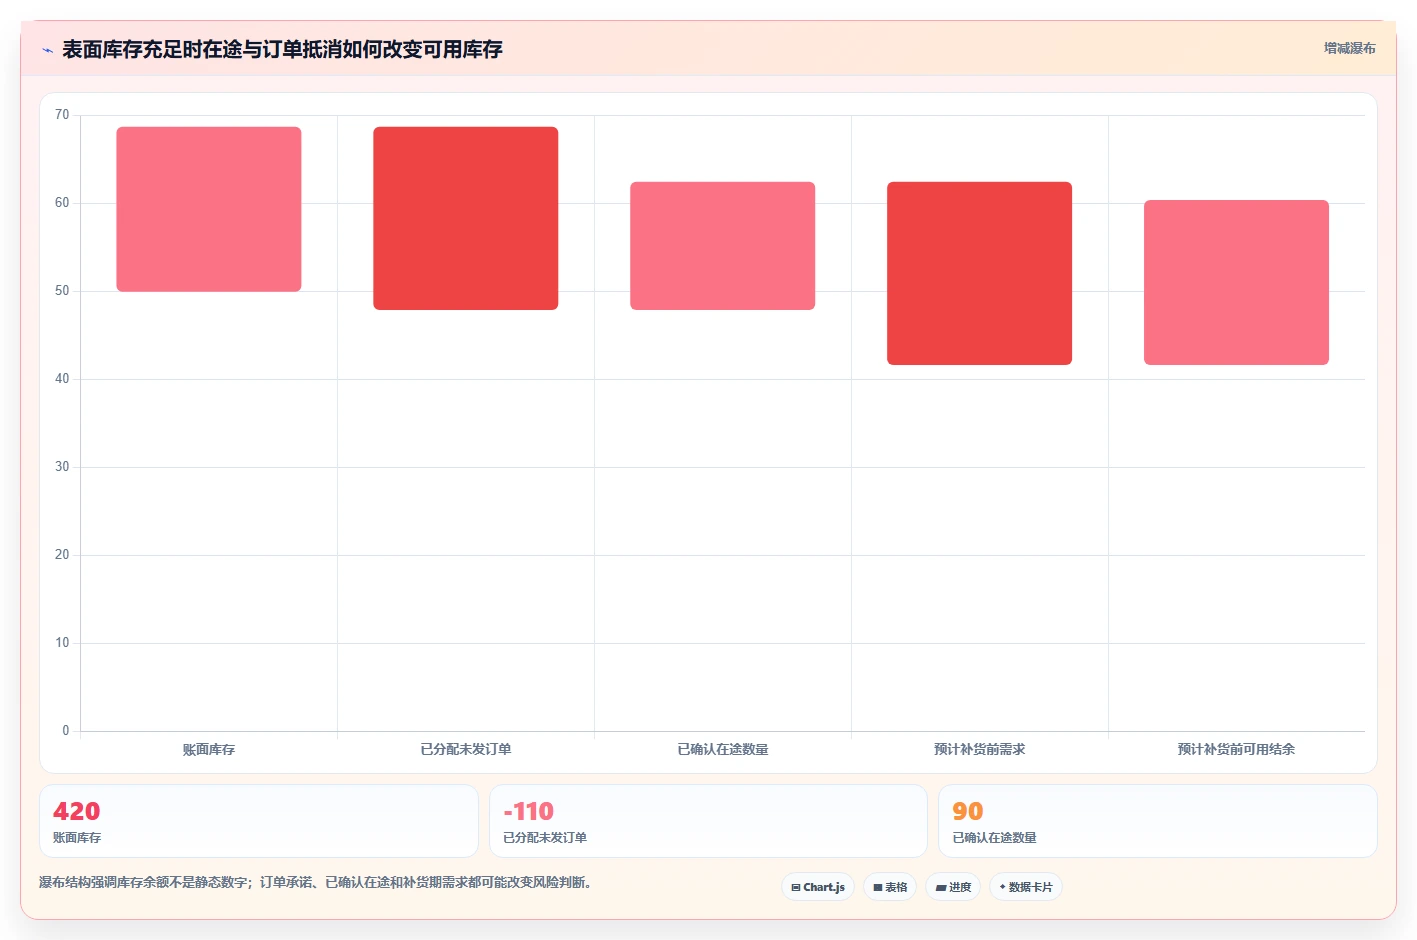Click the -110 value text

pos(529,811)
